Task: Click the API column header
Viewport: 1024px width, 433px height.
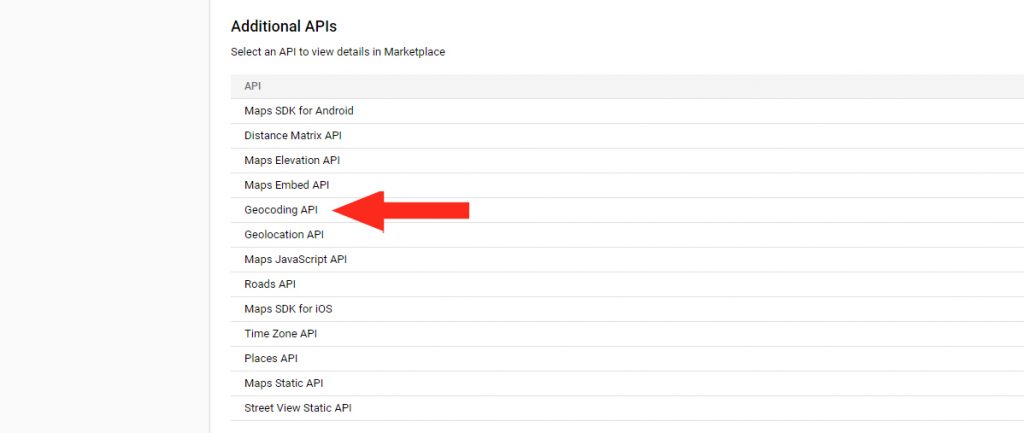Action: pyautogui.click(x=253, y=86)
